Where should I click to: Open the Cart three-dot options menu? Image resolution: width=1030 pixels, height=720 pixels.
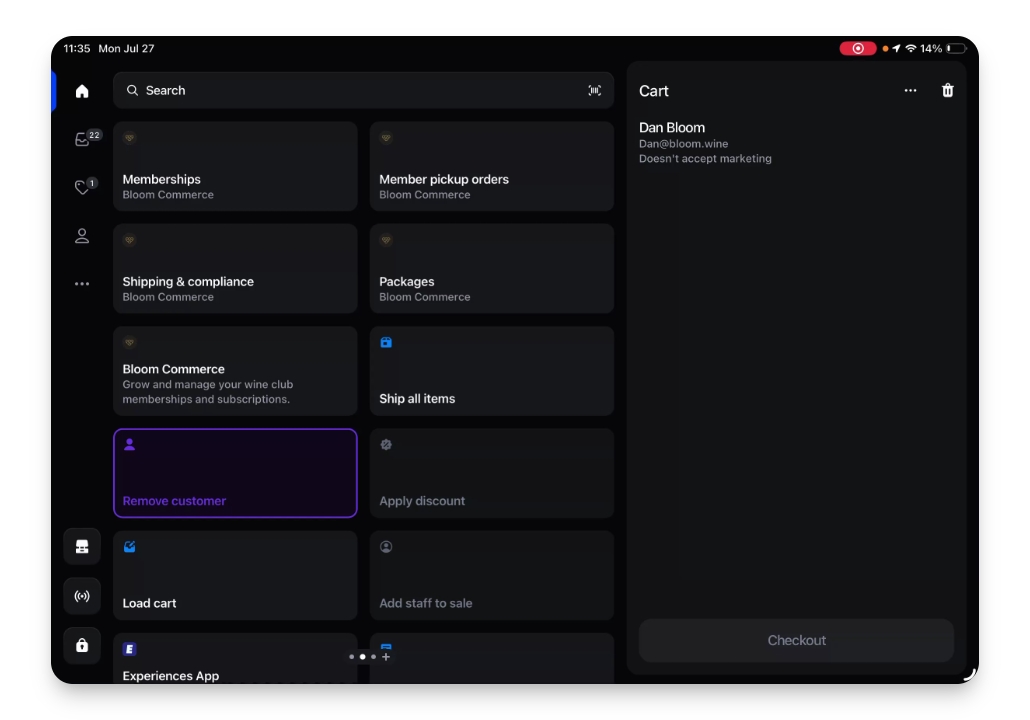click(x=910, y=91)
